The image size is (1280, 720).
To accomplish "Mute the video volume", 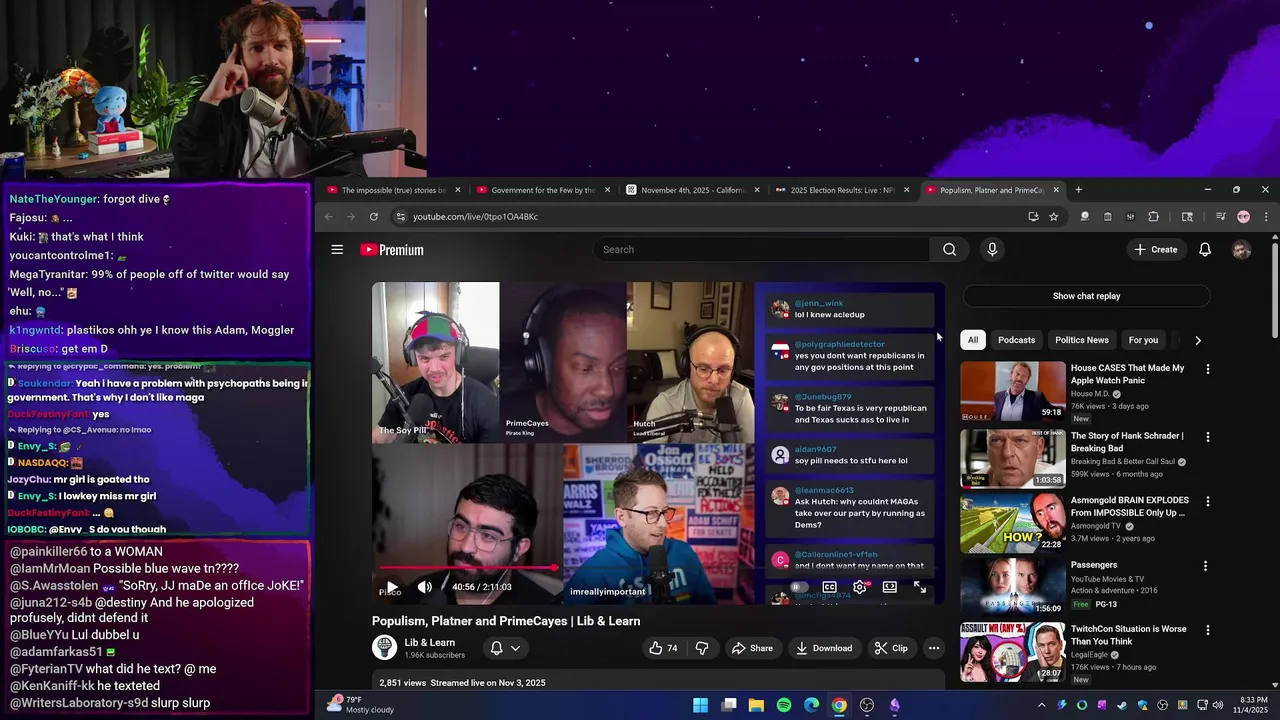I will [x=425, y=587].
